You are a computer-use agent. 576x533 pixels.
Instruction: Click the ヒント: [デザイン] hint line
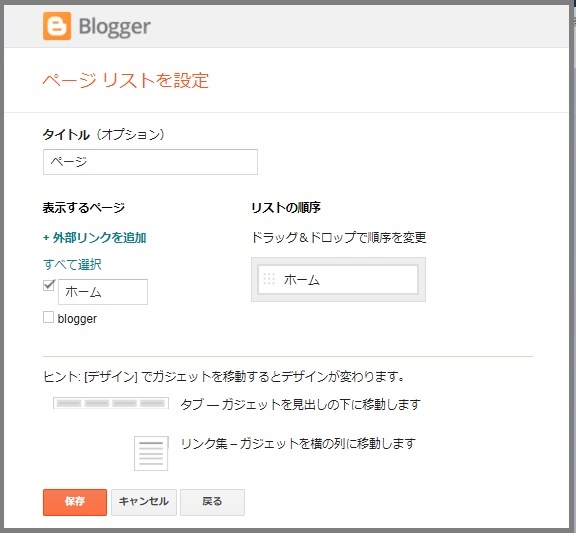pyautogui.click(x=224, y=377)
